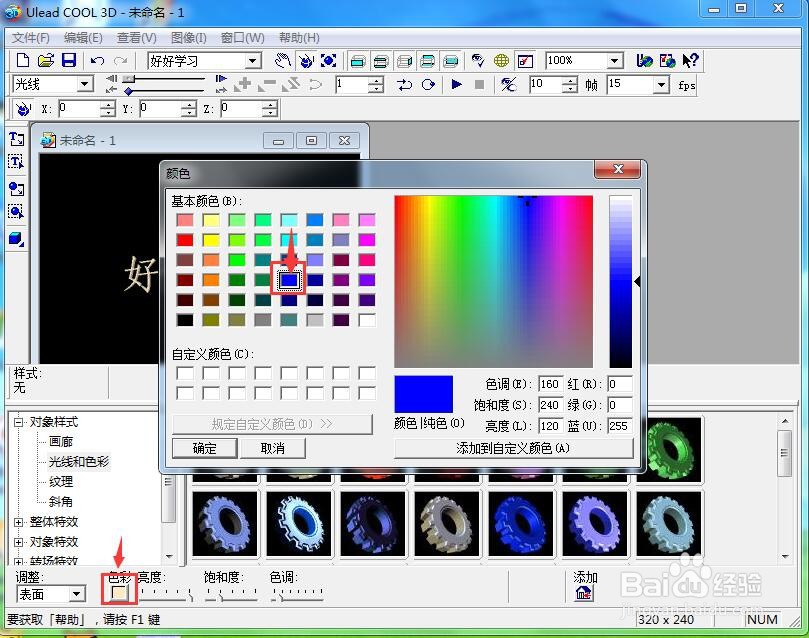Click the 色调(E) value field showing 160
This screenshot has height=638, width=809.
(550, 384)
